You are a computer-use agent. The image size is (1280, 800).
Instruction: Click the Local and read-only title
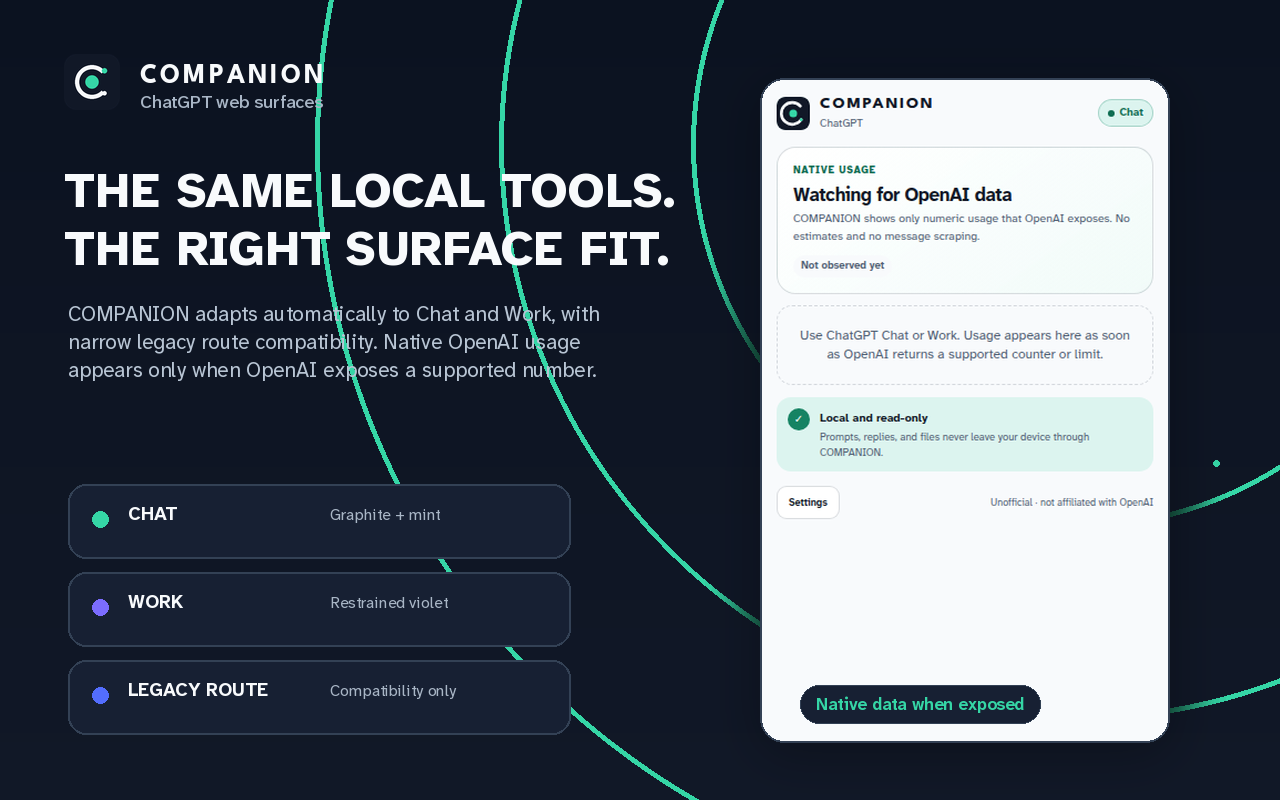click(x=874, y=418)
